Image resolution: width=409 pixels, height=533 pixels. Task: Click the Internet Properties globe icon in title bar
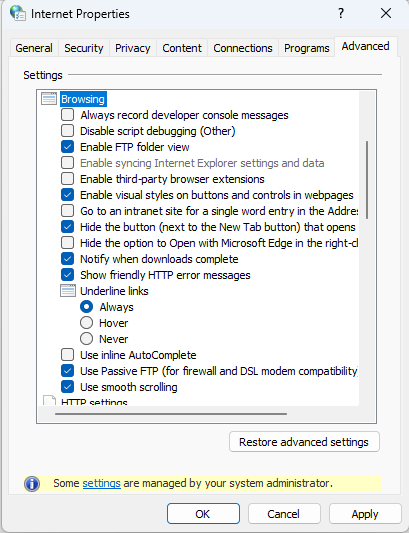pos(17,13)
